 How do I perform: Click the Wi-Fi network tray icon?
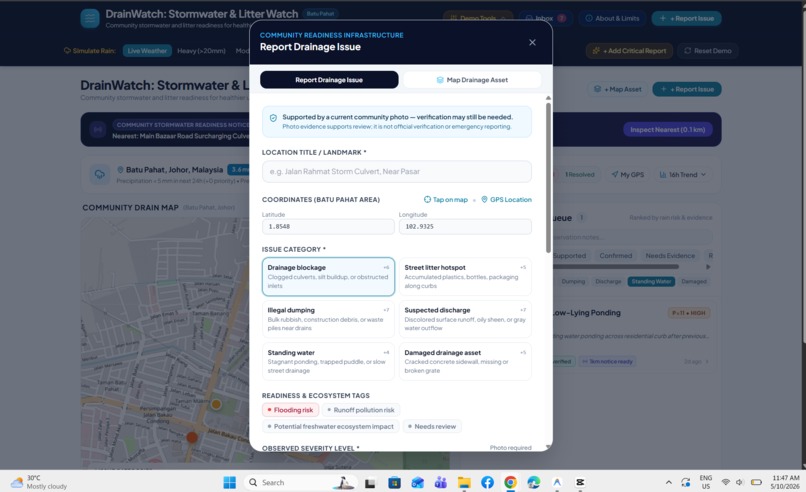[x=725, y=482]
